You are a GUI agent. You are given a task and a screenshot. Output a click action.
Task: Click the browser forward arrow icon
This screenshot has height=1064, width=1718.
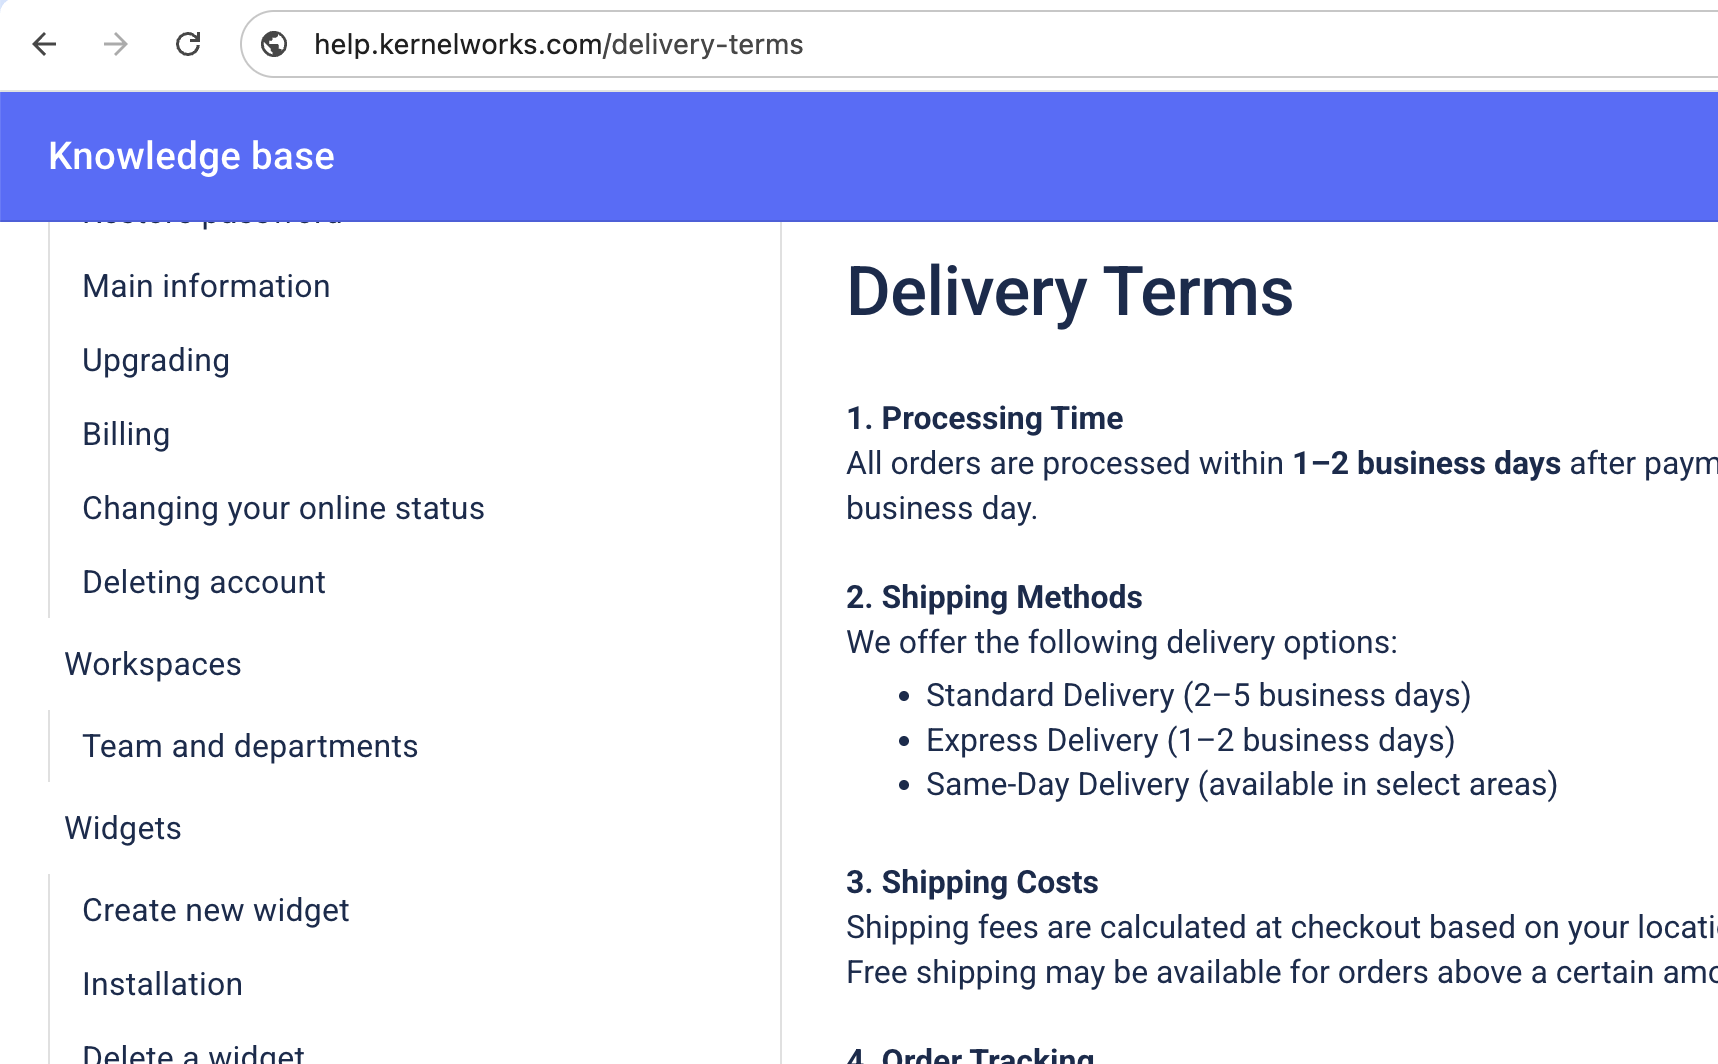click(116, 44)
